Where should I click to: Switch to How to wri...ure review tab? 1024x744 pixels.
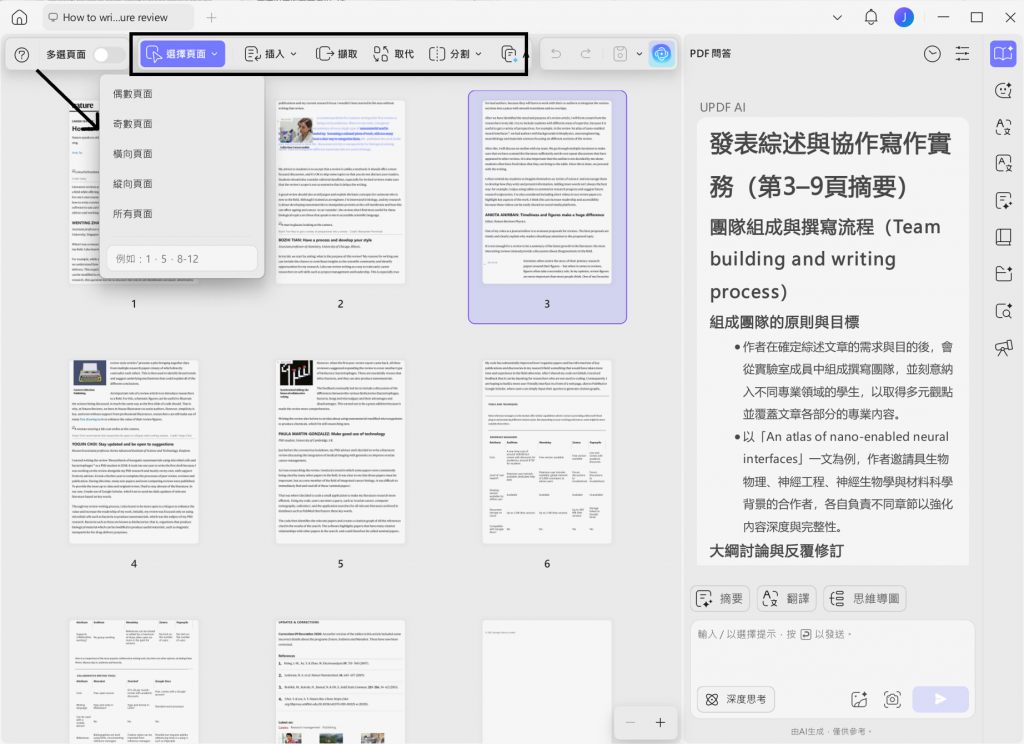tap(118, 18)
